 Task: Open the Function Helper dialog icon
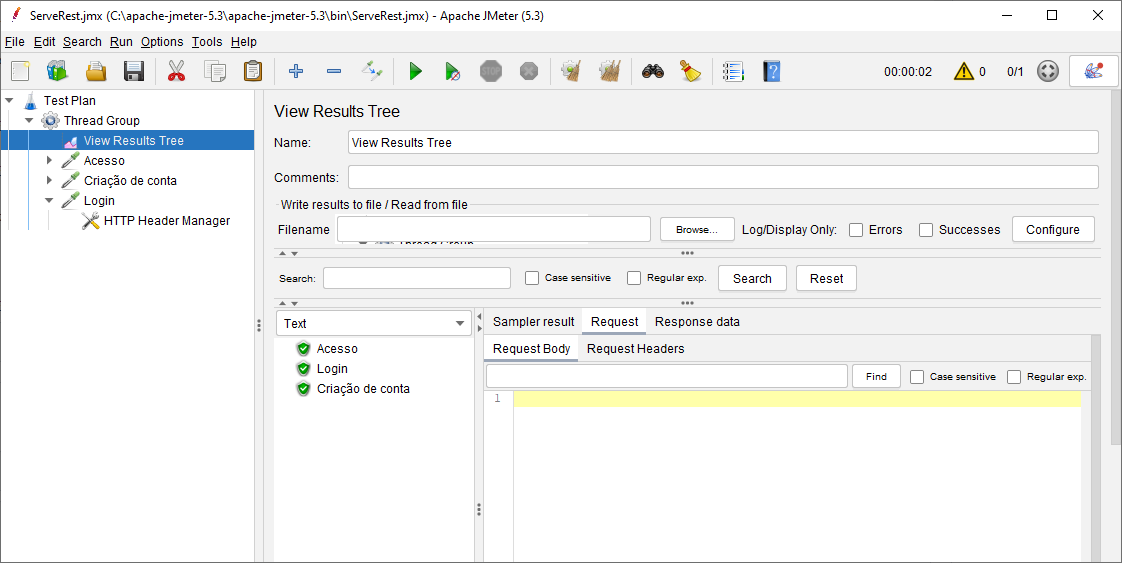[x=733, y=71]
